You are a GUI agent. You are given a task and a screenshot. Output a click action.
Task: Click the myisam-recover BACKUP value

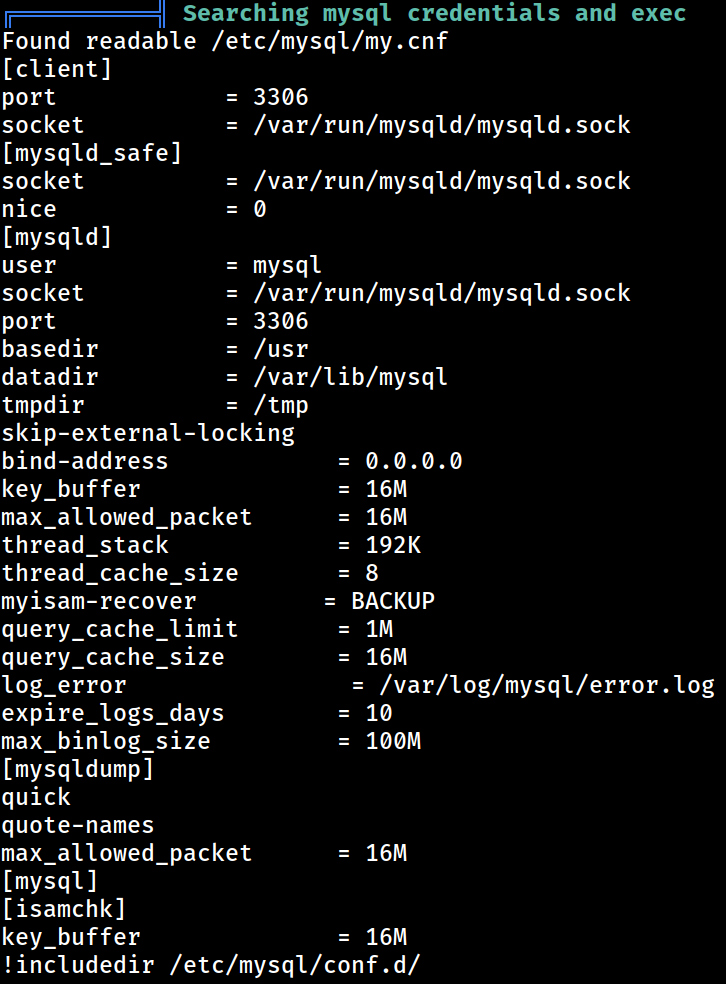393,601
